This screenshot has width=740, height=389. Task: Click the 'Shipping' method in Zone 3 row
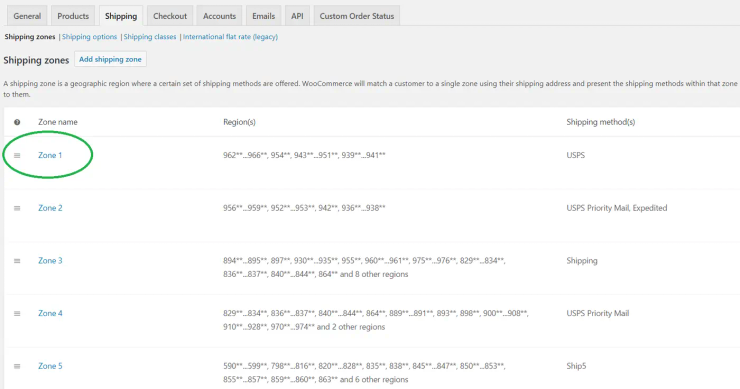tap(582, 261)
